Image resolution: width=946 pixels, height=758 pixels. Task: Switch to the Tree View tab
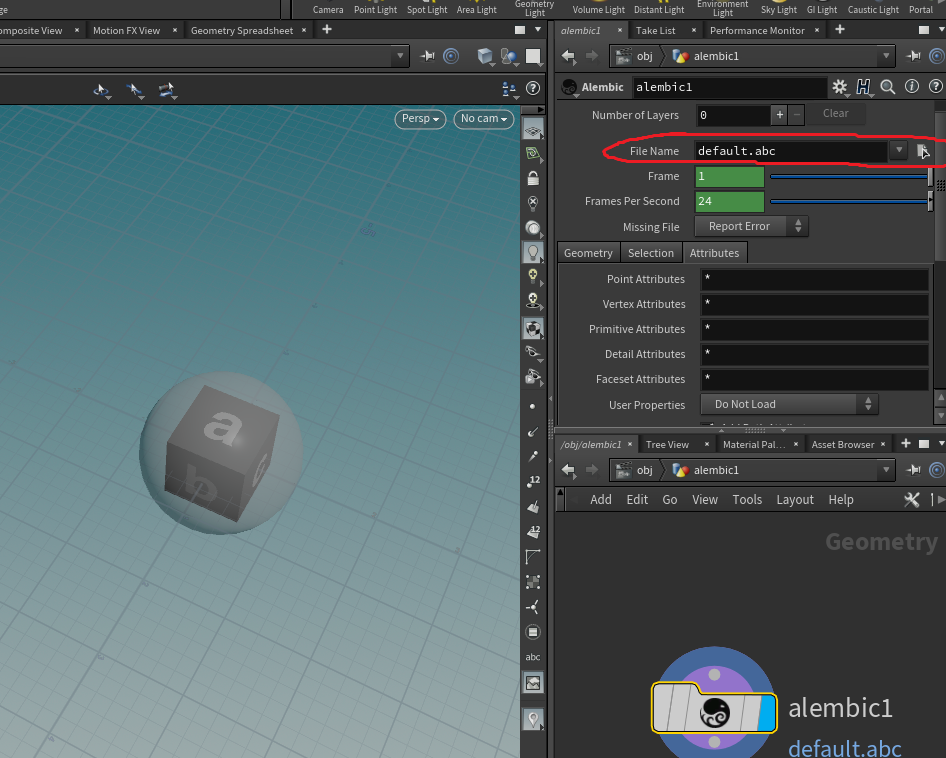667,445
